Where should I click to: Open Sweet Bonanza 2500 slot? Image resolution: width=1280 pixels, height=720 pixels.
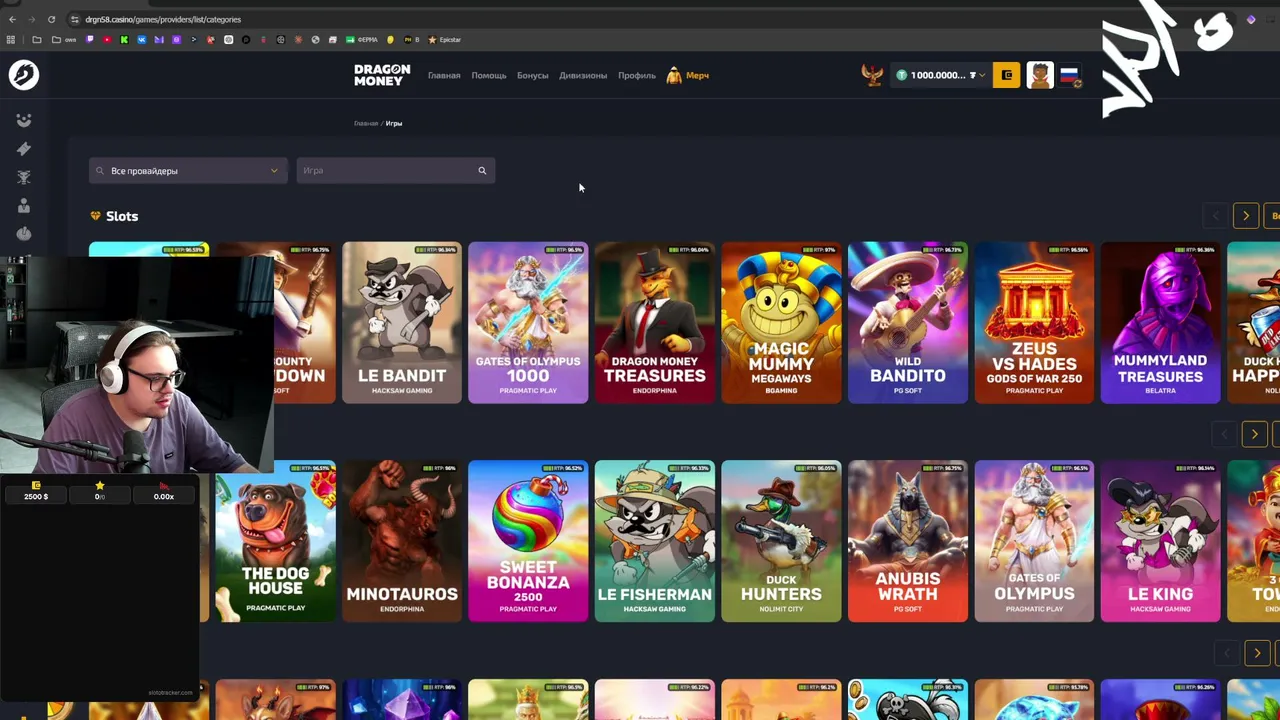(528, 541)
